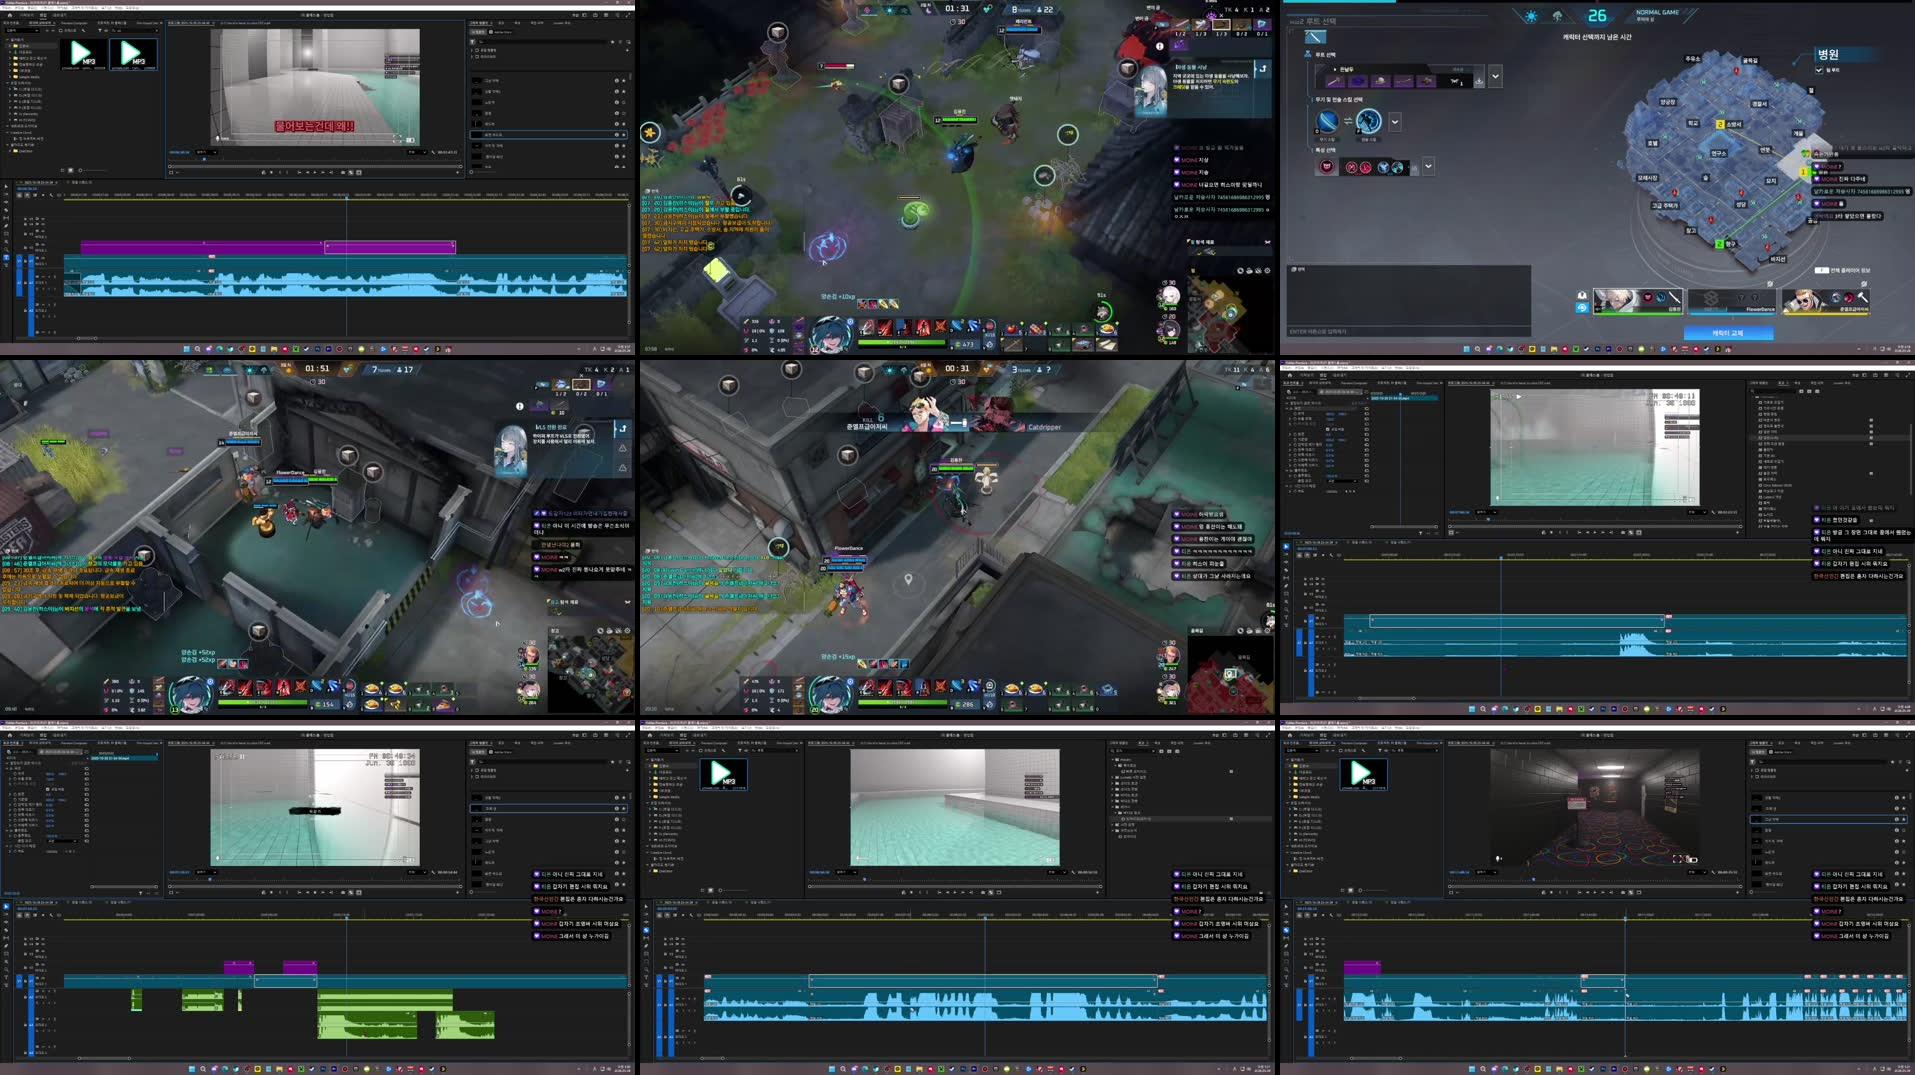Viewport: 1915px width, 1075px height.
Task: Click plus button editor in red-subtitle program monitor
Action: 459,172
